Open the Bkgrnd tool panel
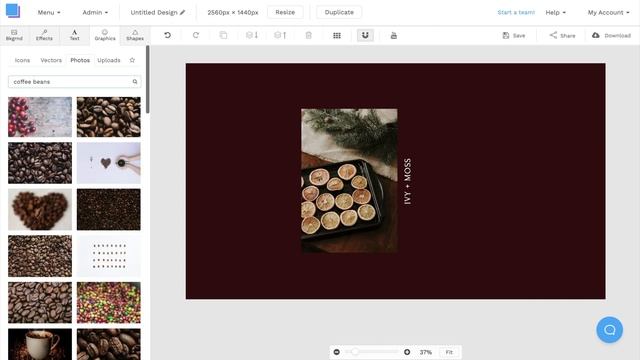Viewport: 640px width, 360px height. point(14,35)
